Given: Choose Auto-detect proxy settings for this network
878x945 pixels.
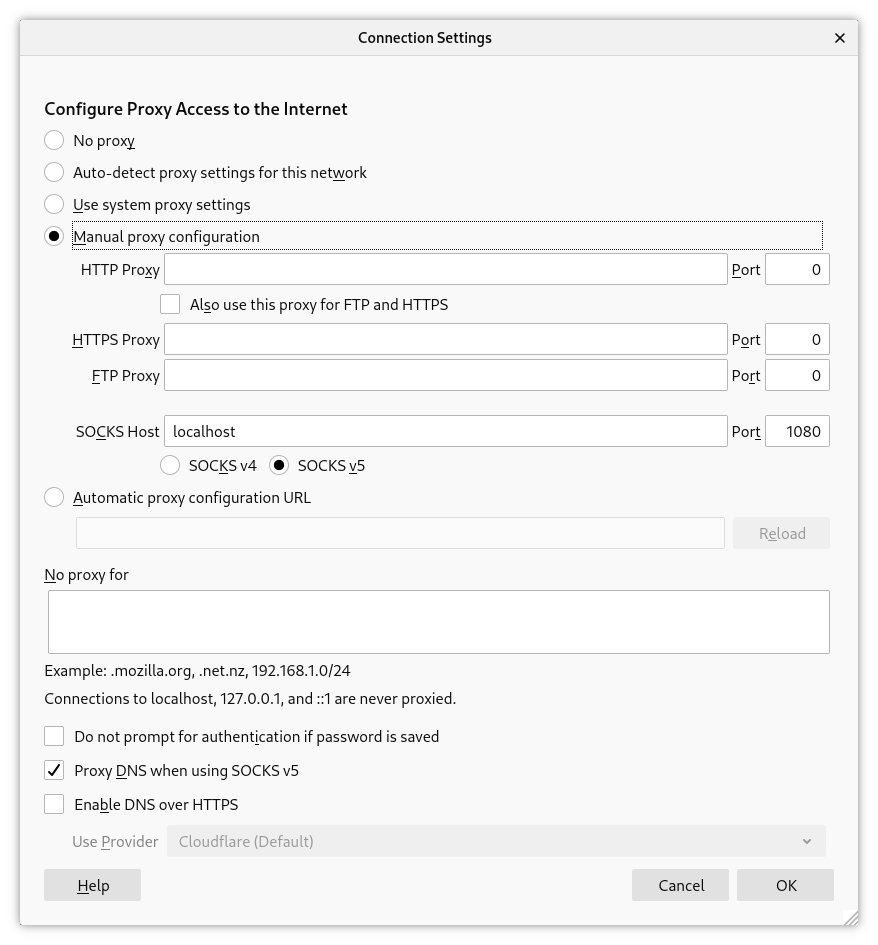Looking at the screenshot, I should pos(55,173).
